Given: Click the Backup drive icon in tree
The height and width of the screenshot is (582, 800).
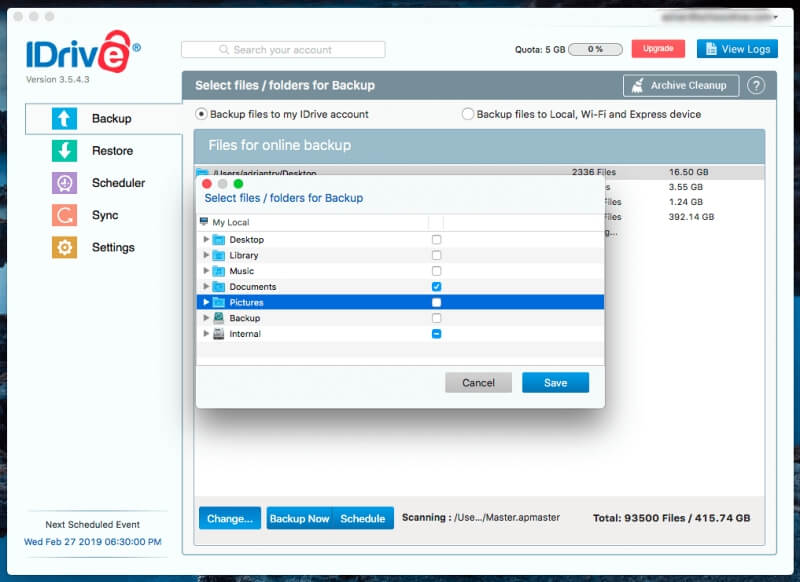Looking at the screenshot, I should pyautogui.click(x=218, y=318).
